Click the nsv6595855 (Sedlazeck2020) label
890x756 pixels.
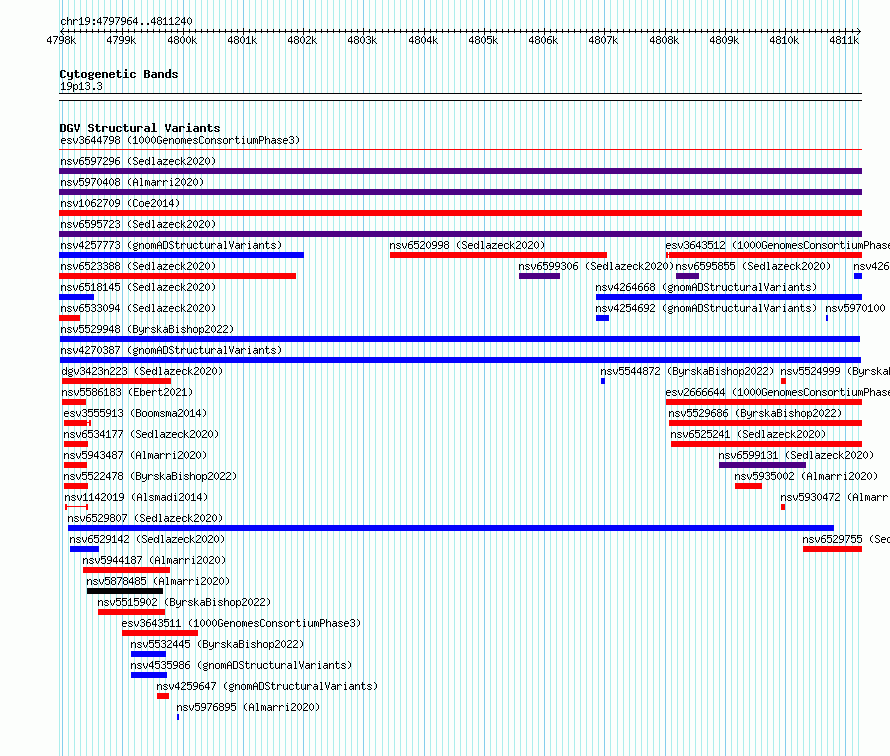(753, 266)
